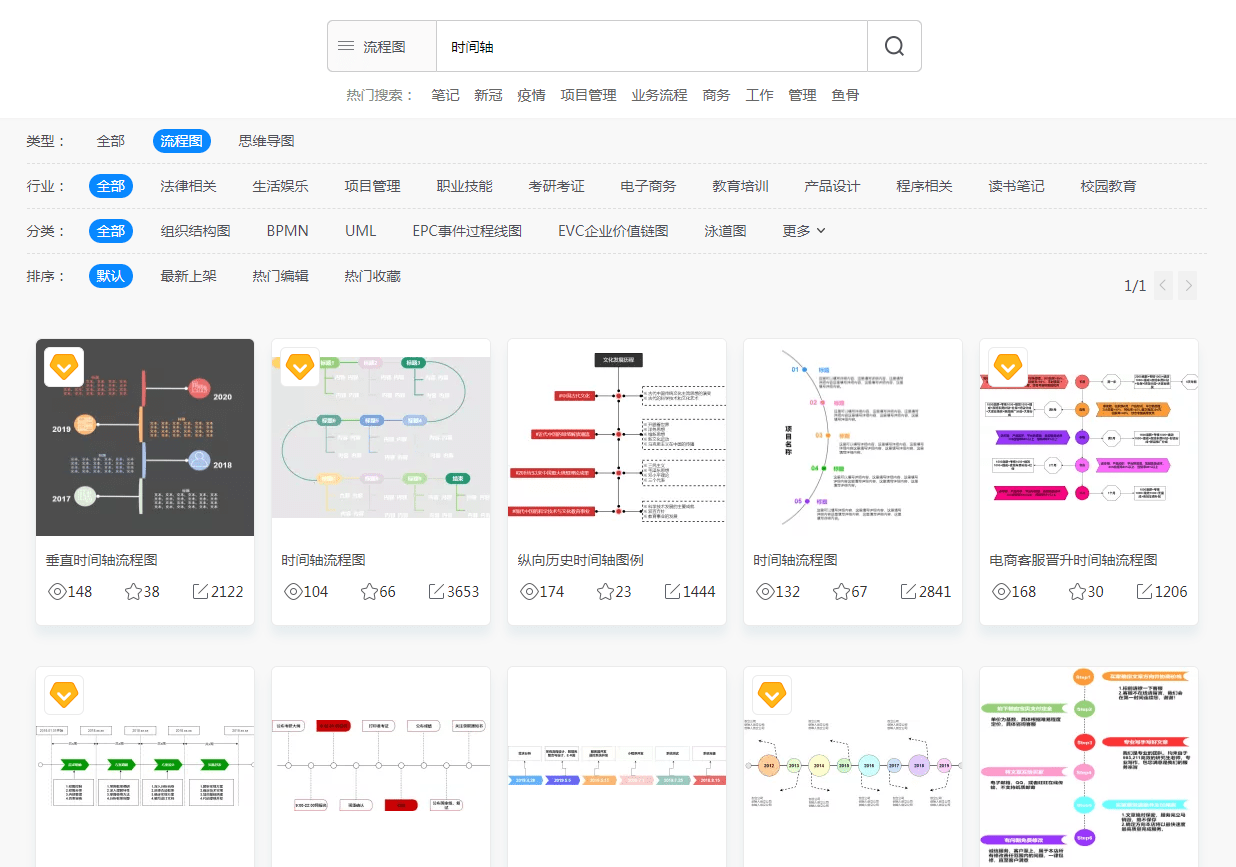Click the previous page arrow
The width and height of the screenshot is (1236, 867).
[x=1163, y=285]
